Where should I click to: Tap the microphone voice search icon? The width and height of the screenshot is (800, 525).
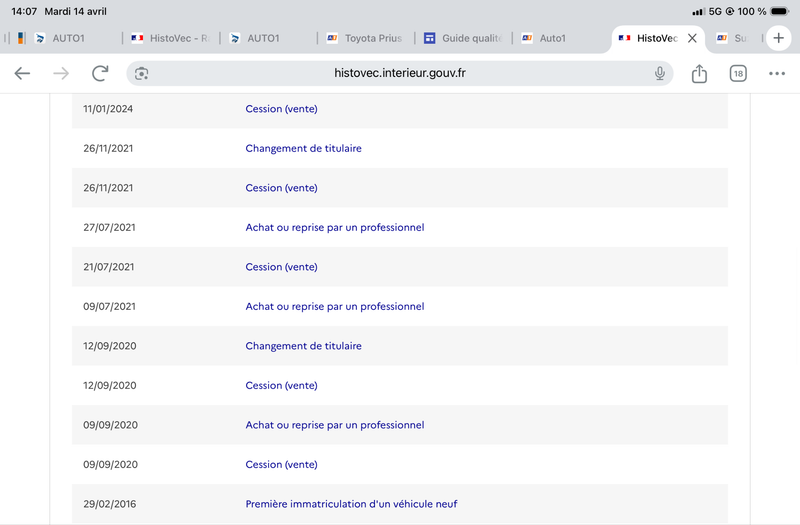[660, 73]
